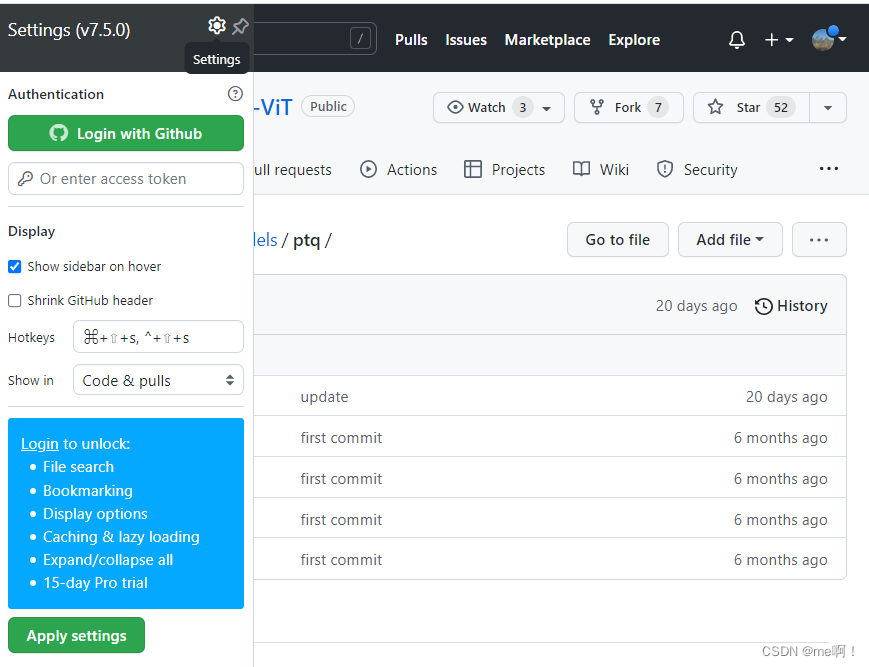Image resolution: width=869 pixels, height=667 pixels.
Task: Click the Fork count badge 7
Action: tap(658, 107)
